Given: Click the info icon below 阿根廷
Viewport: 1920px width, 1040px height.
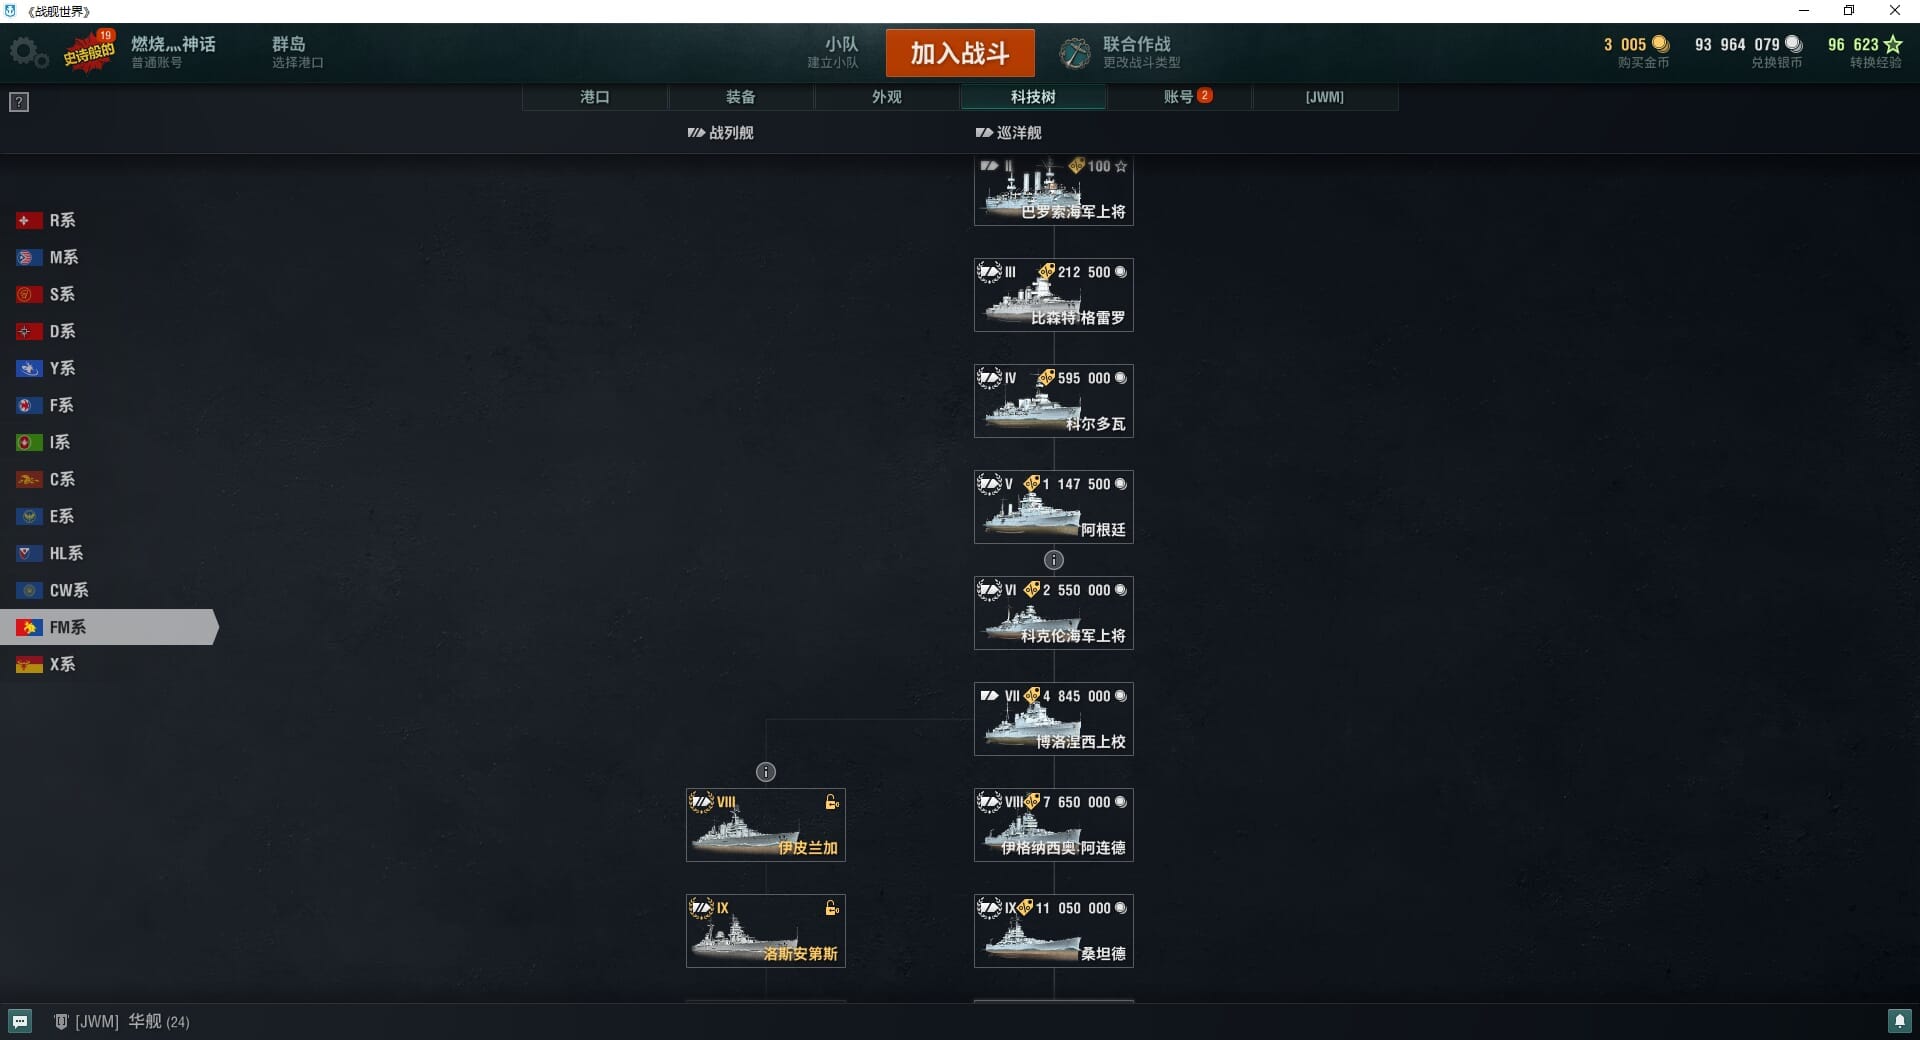Looking at the screenshot, I should tap(1054, 560).
